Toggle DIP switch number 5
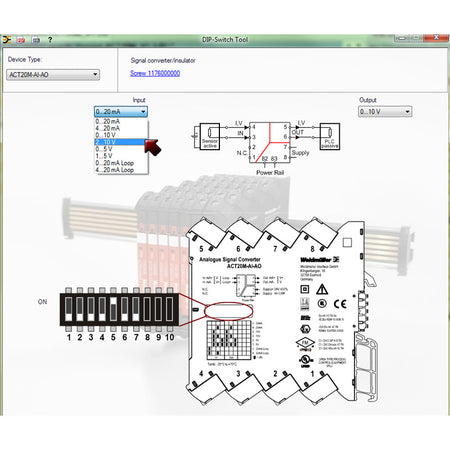This screenshot has height=450, width=450. [113, 309]
